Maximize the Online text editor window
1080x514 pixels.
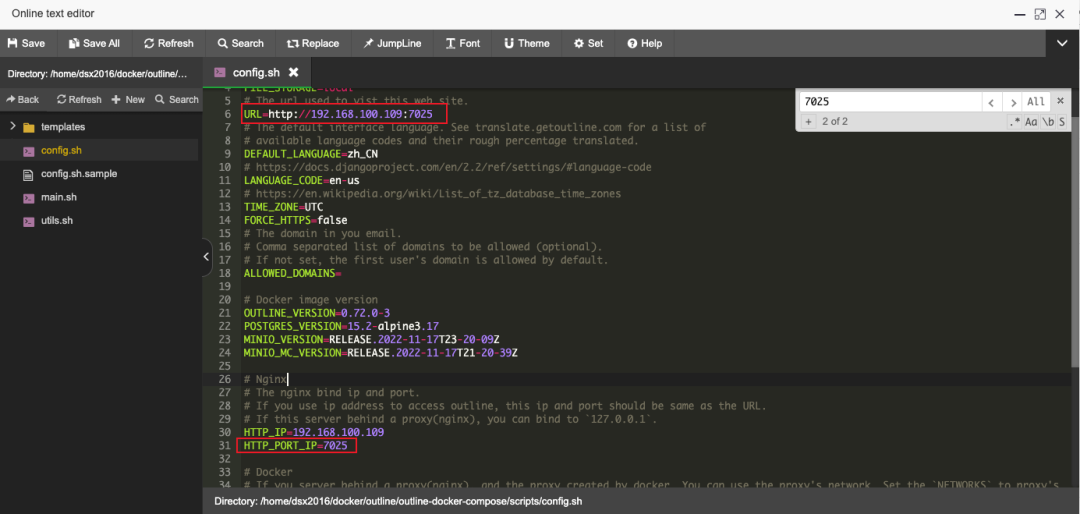pyautogui.click(x=1040, y=14)
